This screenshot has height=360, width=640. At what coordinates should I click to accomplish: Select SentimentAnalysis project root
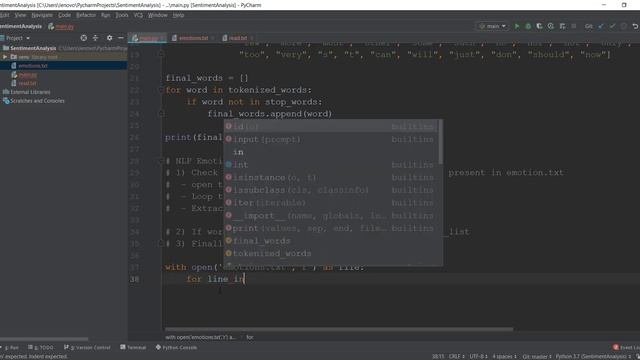coord(33,48)
